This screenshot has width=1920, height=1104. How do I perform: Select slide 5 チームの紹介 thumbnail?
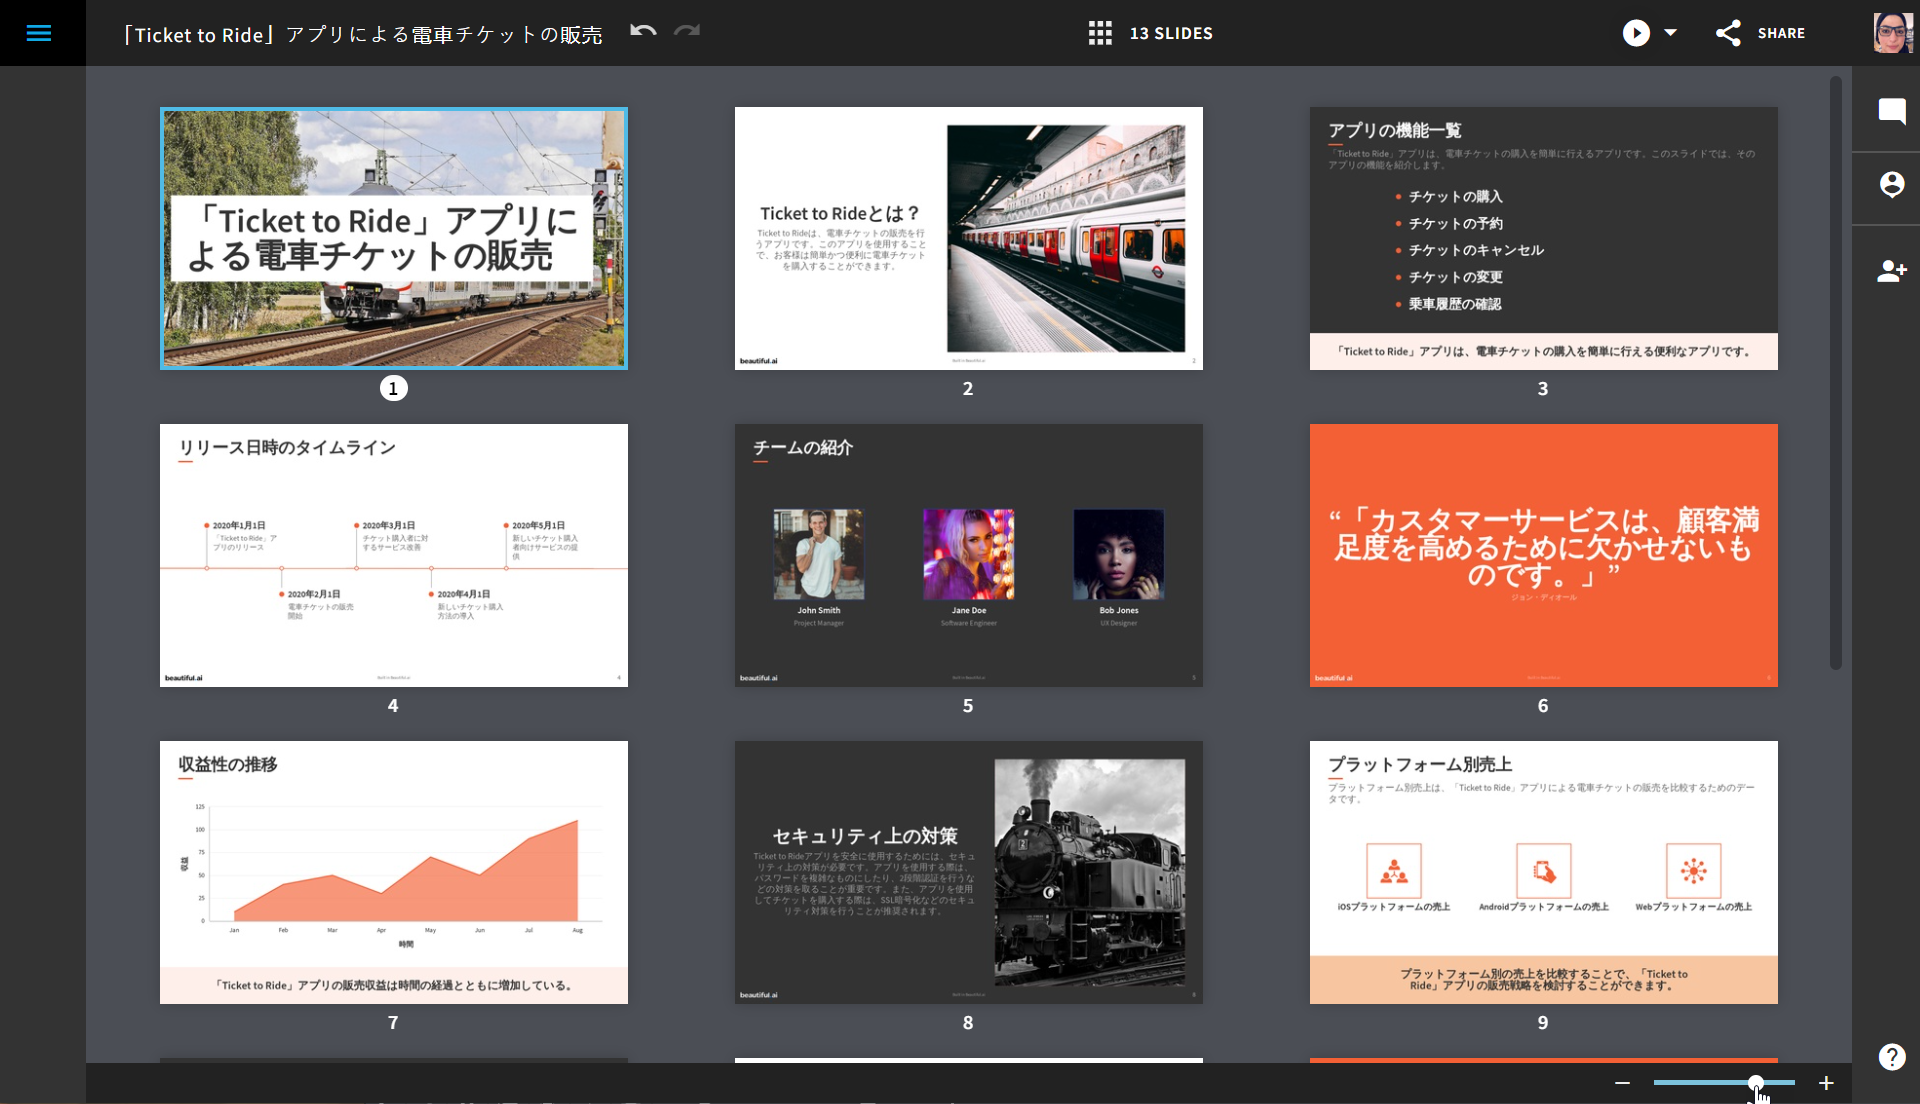tap(969, 555)
